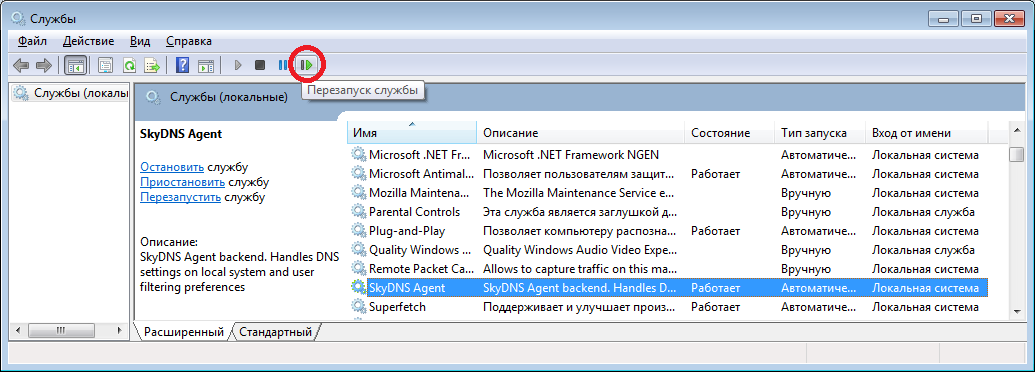Click gear icon of Parental Controls row
The image size is (1035, 375).
coord(358,212)
